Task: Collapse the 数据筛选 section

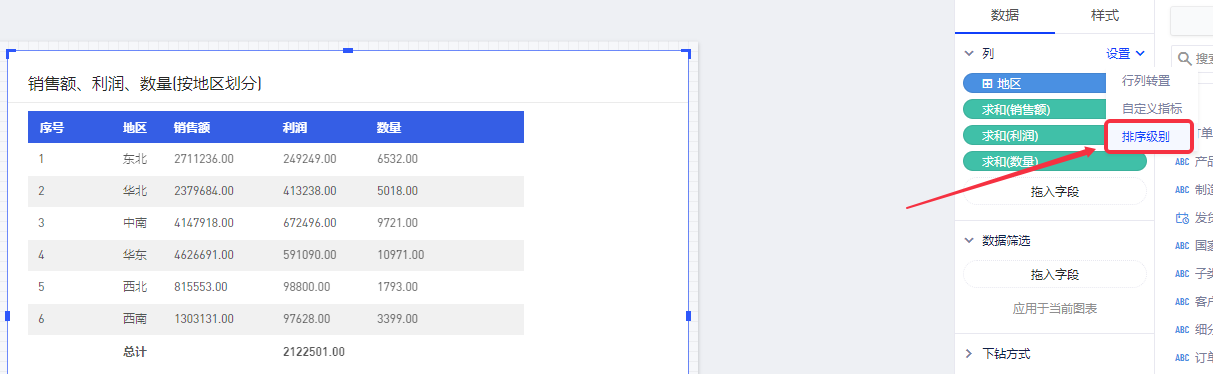Action: coord(968,240)
